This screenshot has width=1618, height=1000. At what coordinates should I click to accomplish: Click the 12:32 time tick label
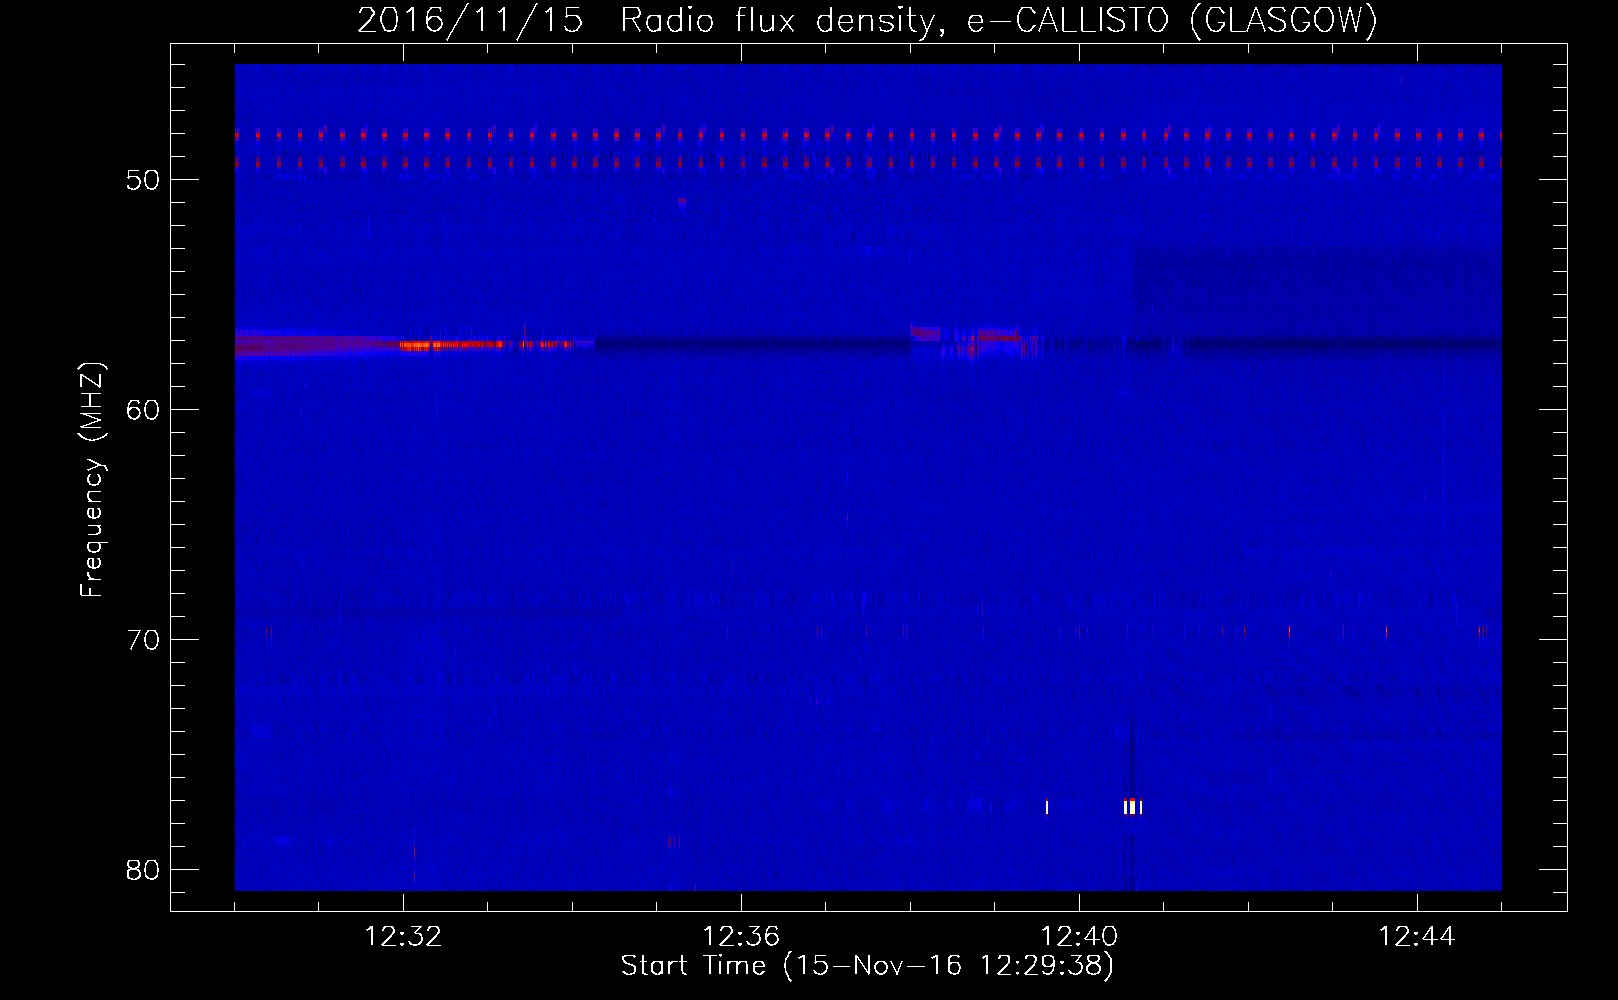coord(403,937)
